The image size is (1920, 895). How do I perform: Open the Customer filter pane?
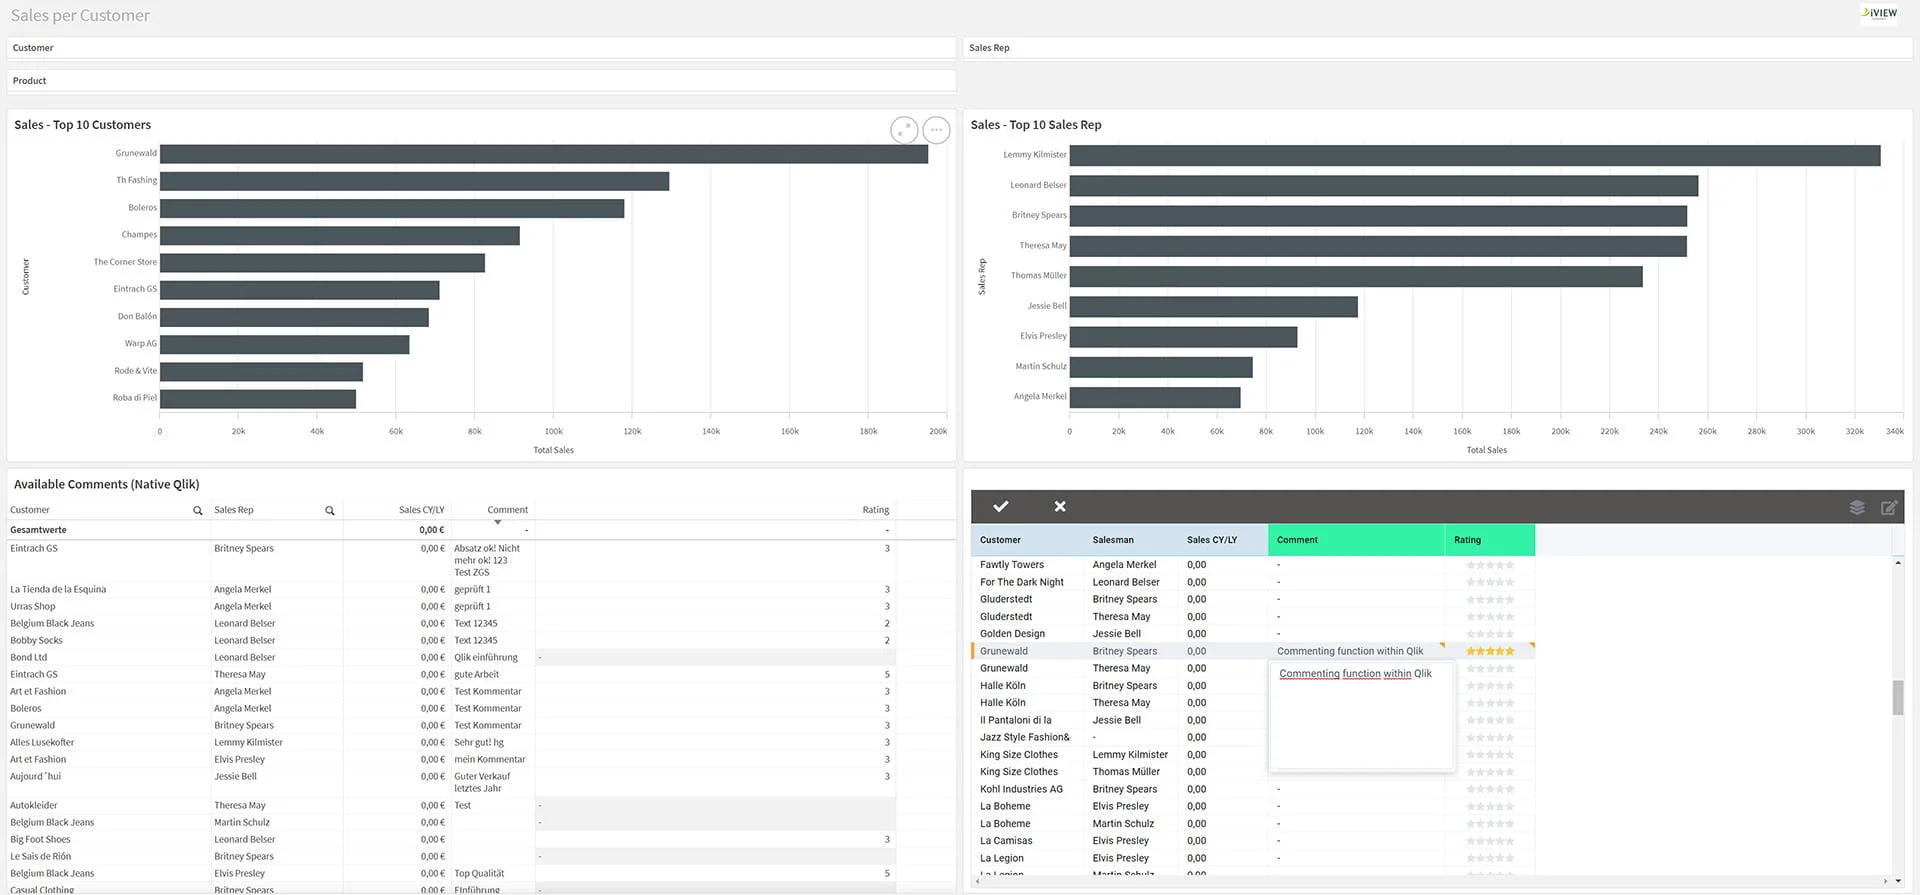pyautogui.click(x=481, y=48)
